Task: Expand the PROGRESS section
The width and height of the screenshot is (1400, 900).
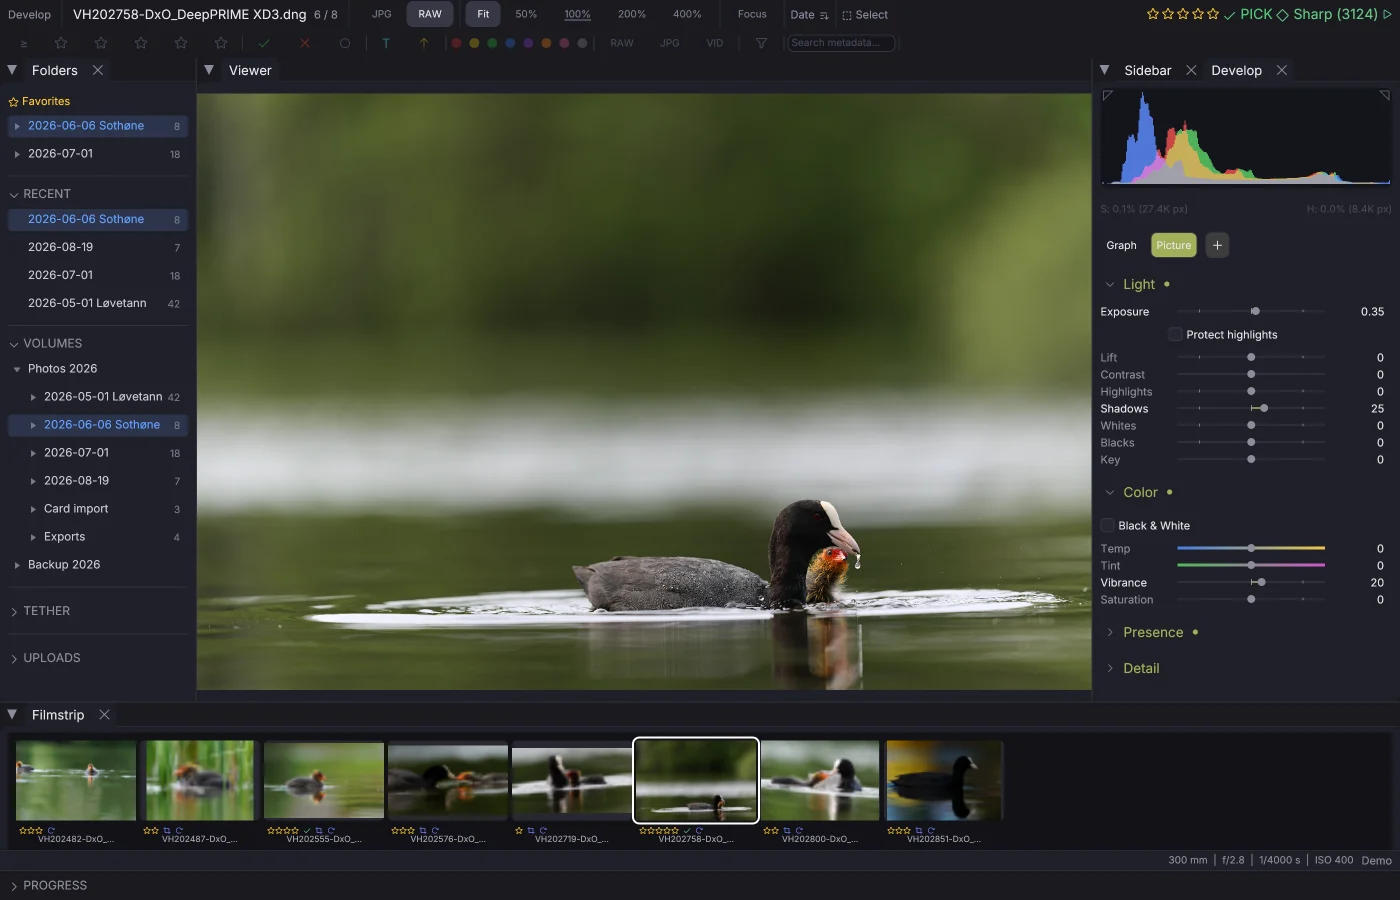Action: point(14,886)
